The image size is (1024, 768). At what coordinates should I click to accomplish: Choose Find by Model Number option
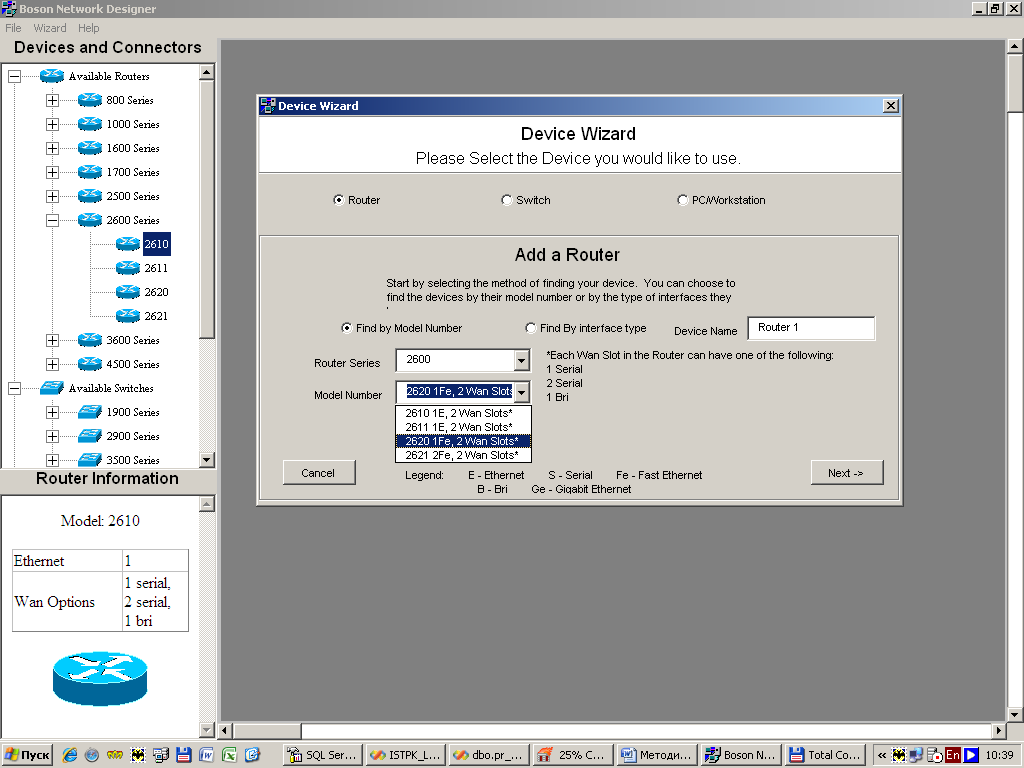click(346, 328)
